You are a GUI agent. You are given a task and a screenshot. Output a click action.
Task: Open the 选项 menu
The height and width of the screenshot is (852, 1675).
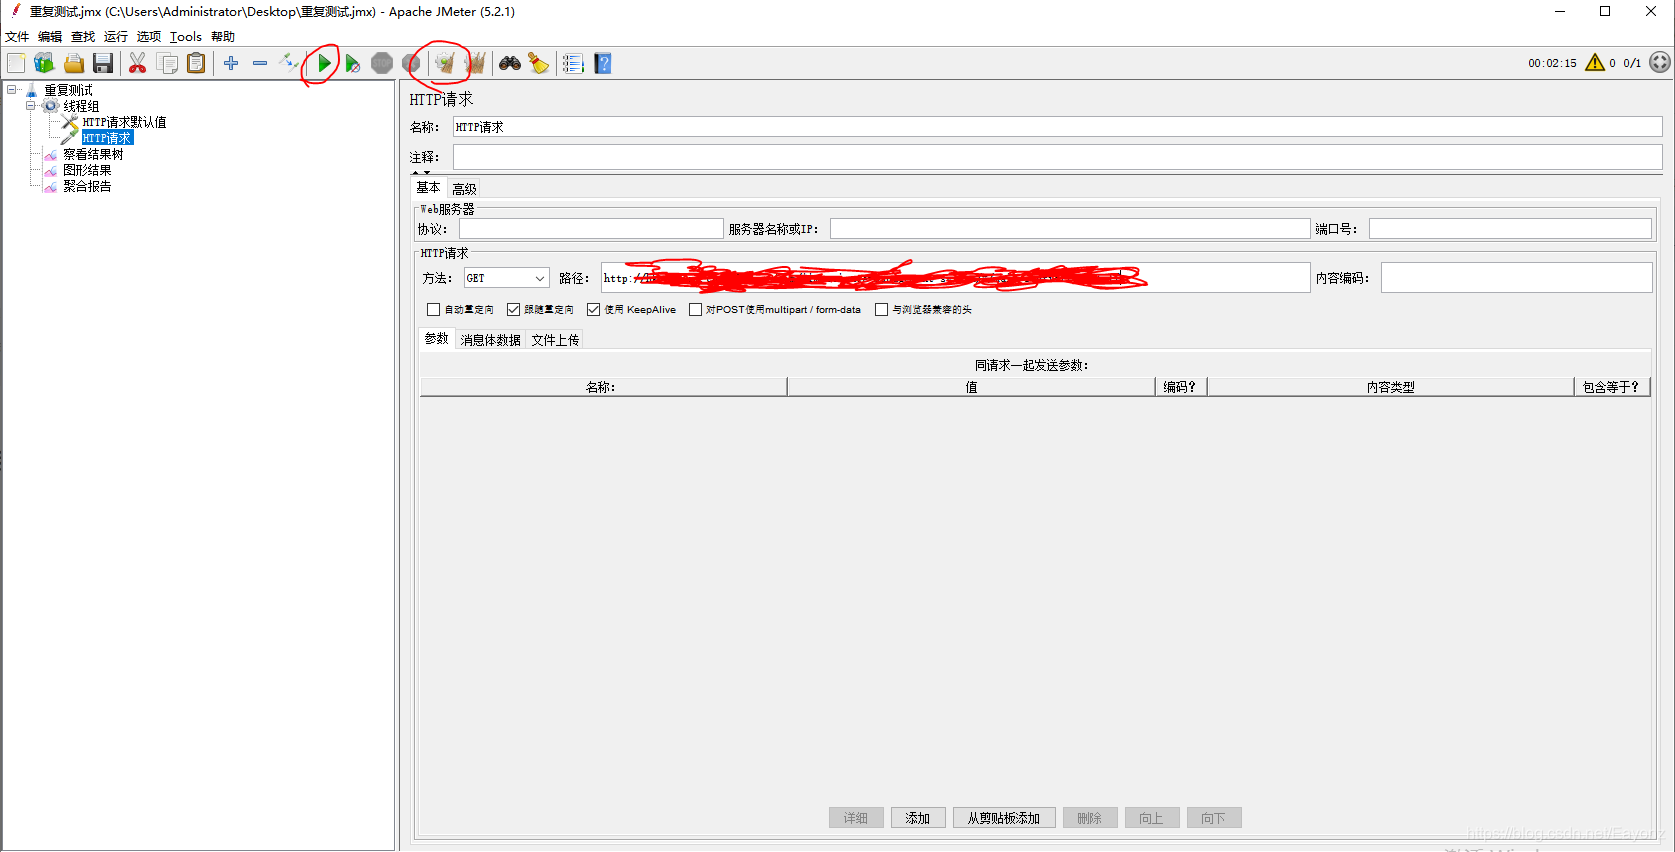pos(149,36)
